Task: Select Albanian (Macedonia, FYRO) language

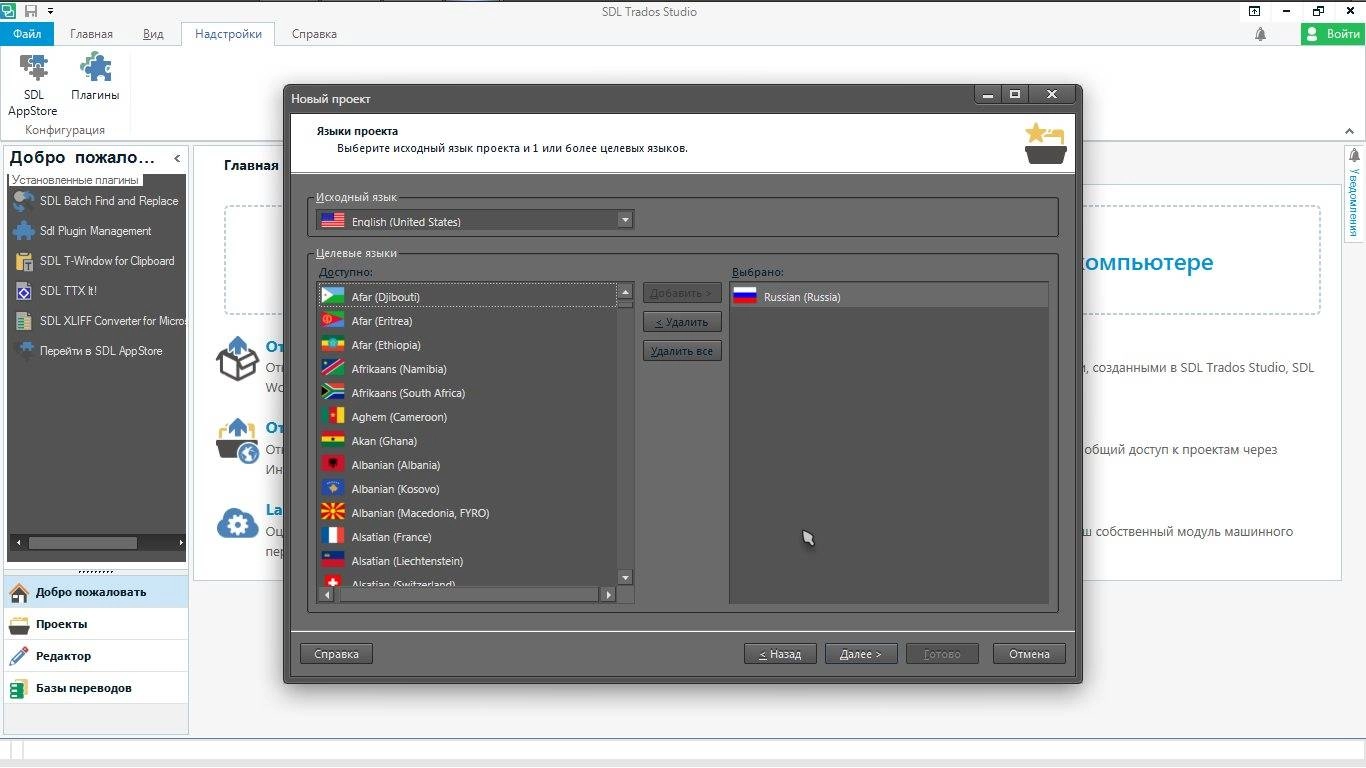Action: (468, 513)
